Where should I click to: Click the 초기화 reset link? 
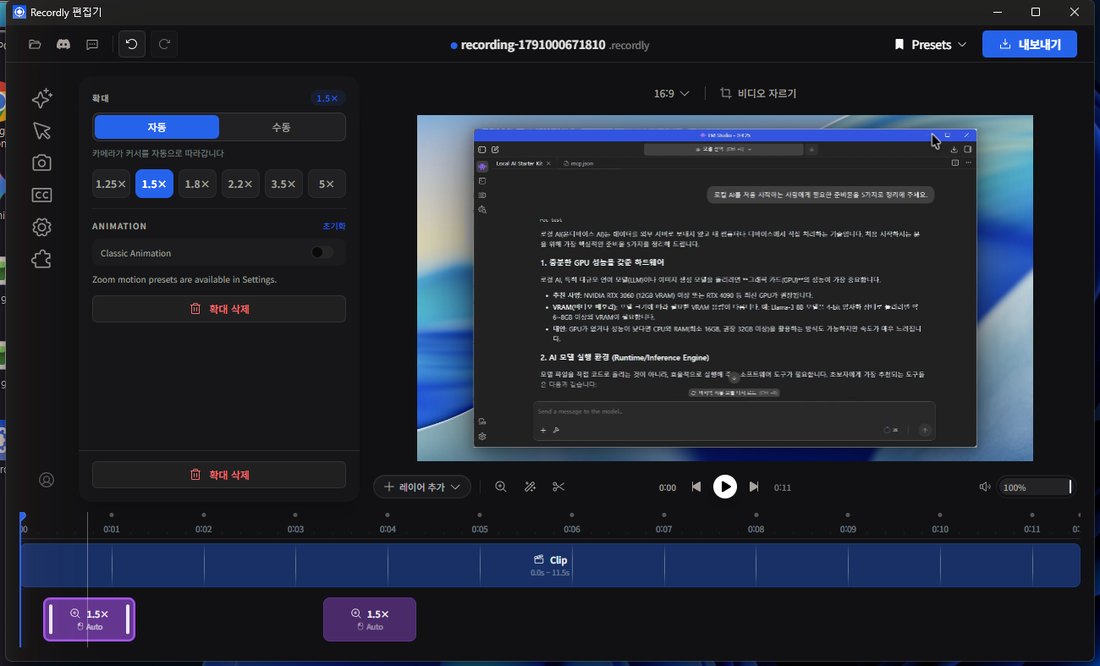[x=334, y=226]
